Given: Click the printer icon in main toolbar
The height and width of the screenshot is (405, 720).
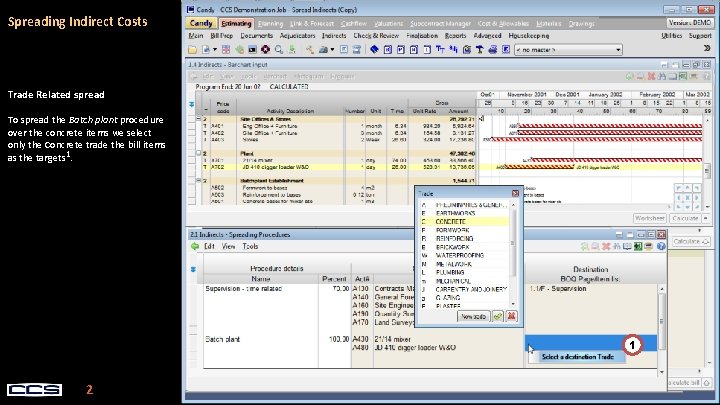Looking at the screenshot, I should coord(493,50).
